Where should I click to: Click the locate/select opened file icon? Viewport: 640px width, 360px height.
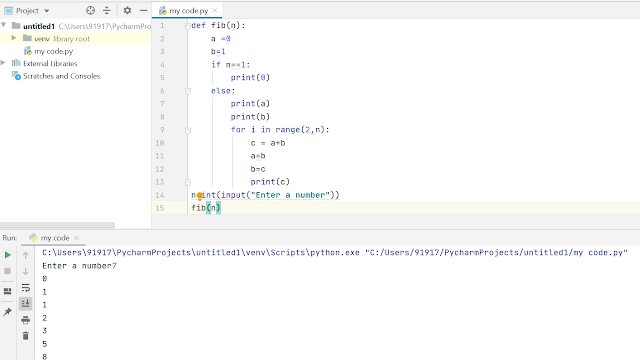91,11
